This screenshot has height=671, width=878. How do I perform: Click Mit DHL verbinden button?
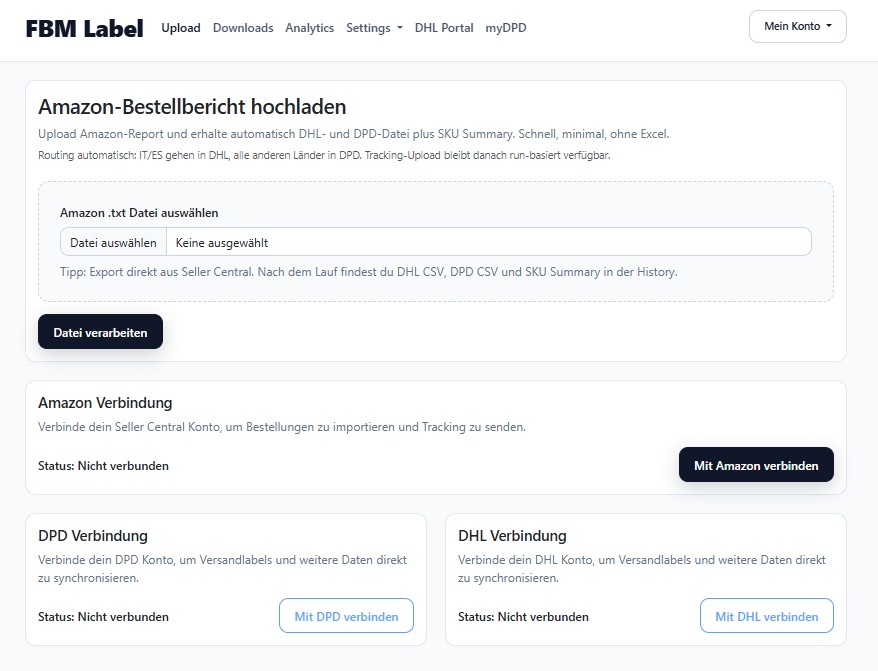(766, 616)
